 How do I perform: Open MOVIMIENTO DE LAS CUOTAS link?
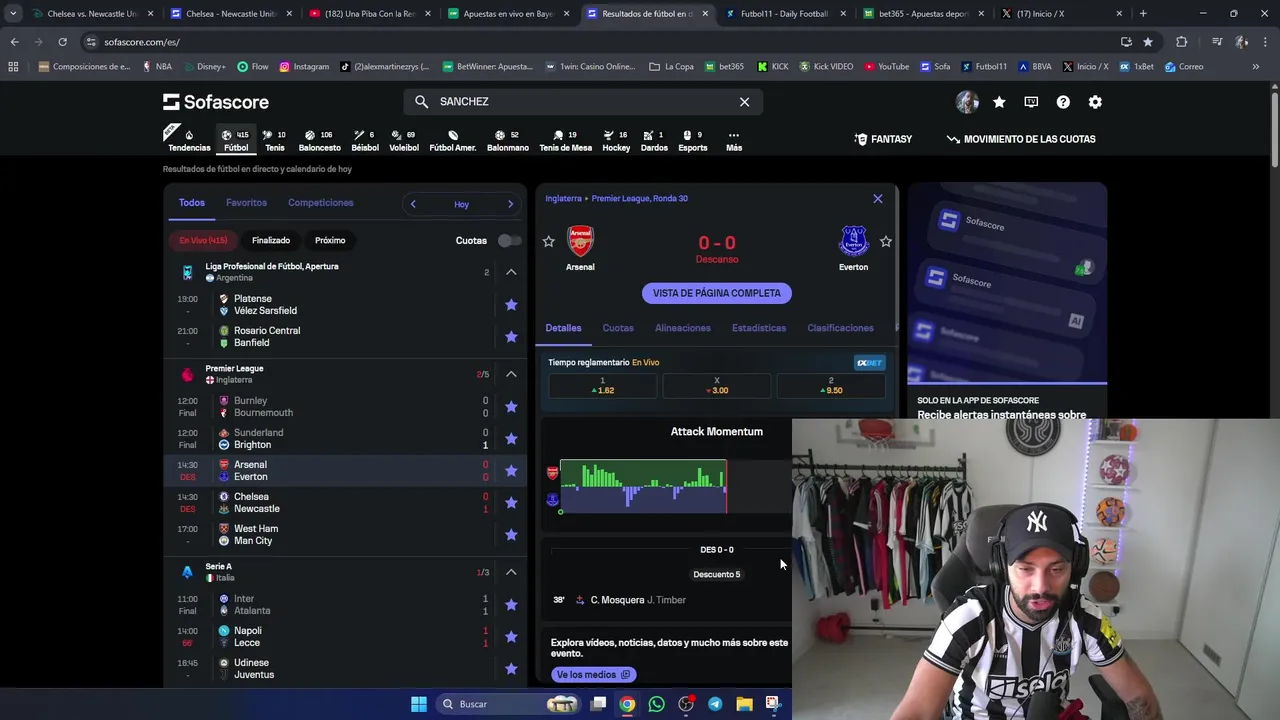click(1021, 139)
